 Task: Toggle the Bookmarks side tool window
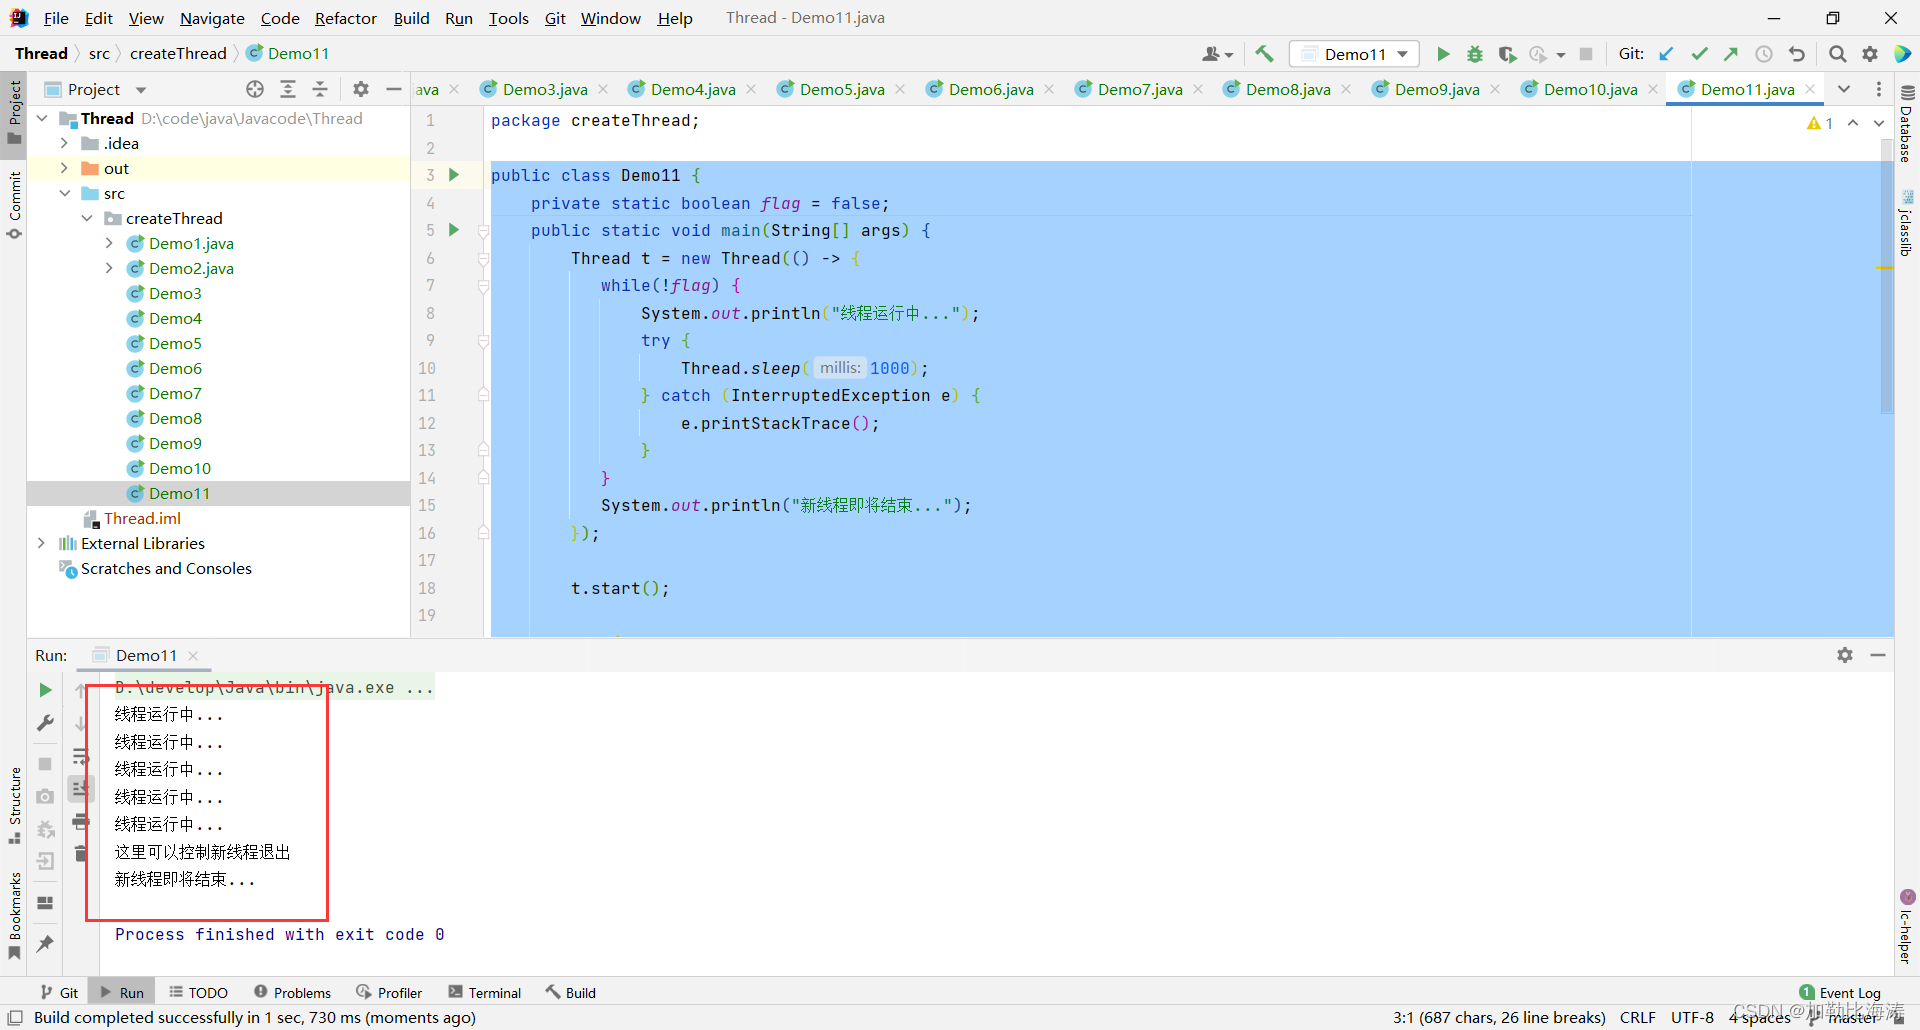[x=14, y=915]
